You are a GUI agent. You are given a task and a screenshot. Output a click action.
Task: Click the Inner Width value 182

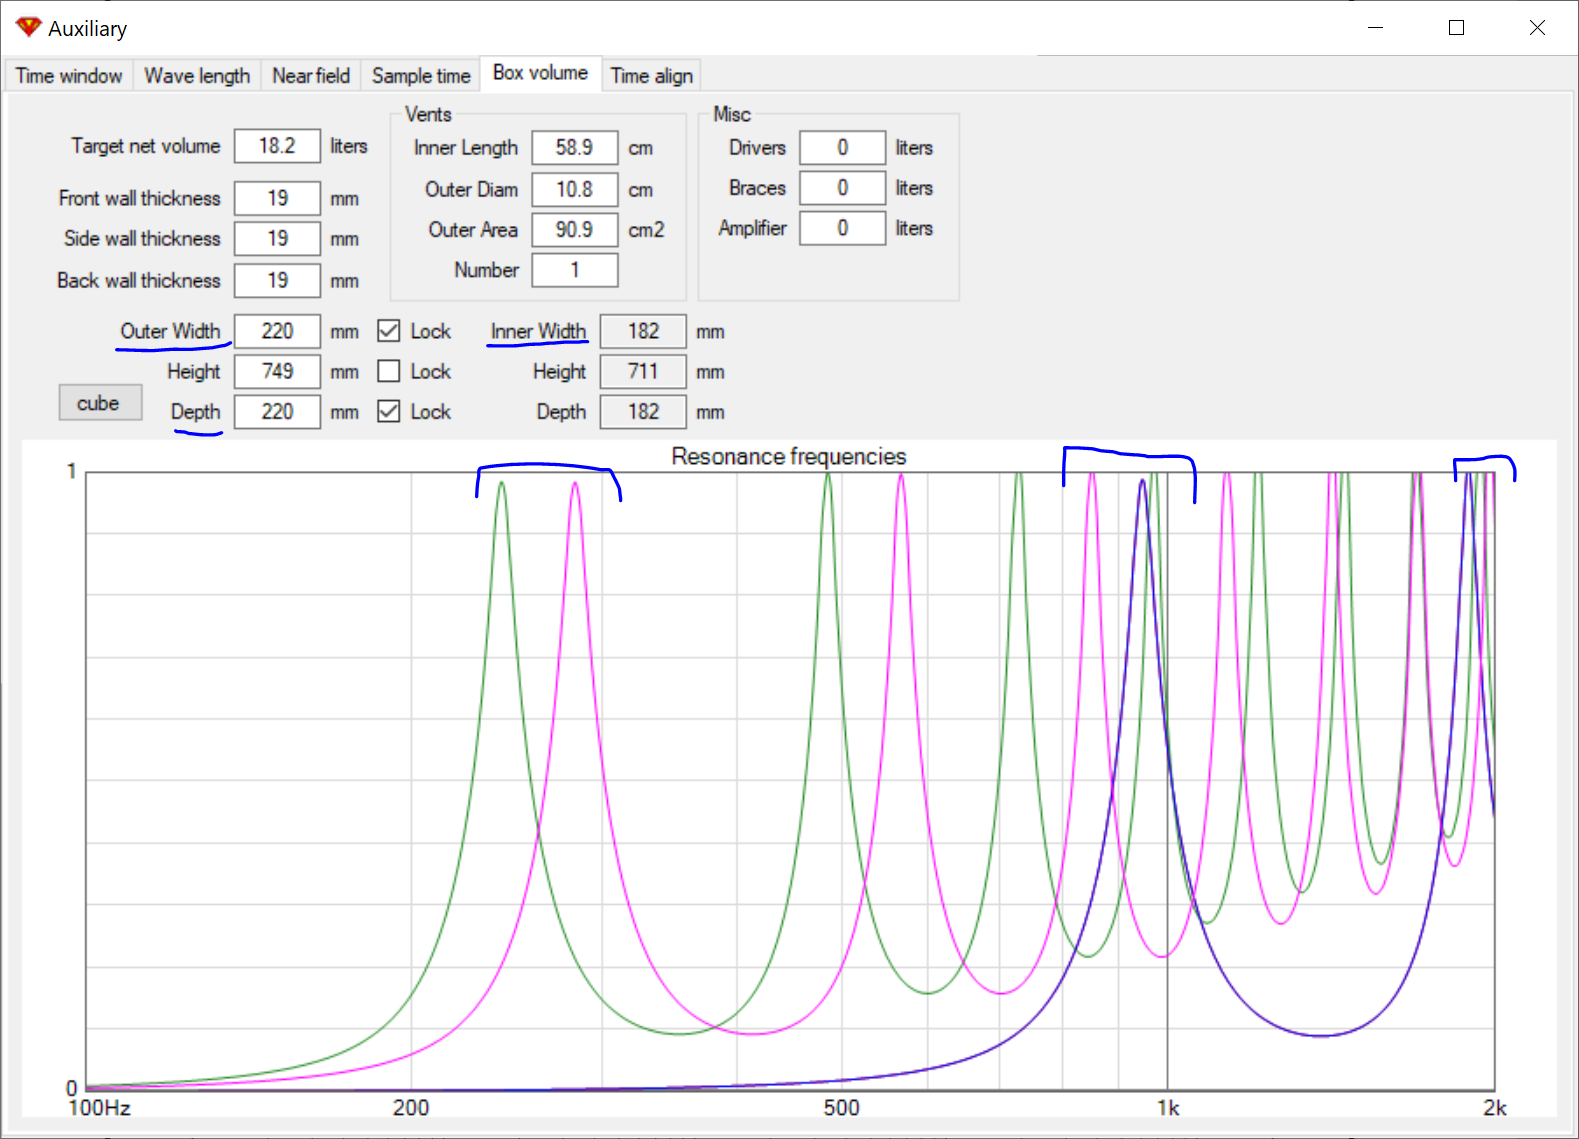tap(643, 331)
